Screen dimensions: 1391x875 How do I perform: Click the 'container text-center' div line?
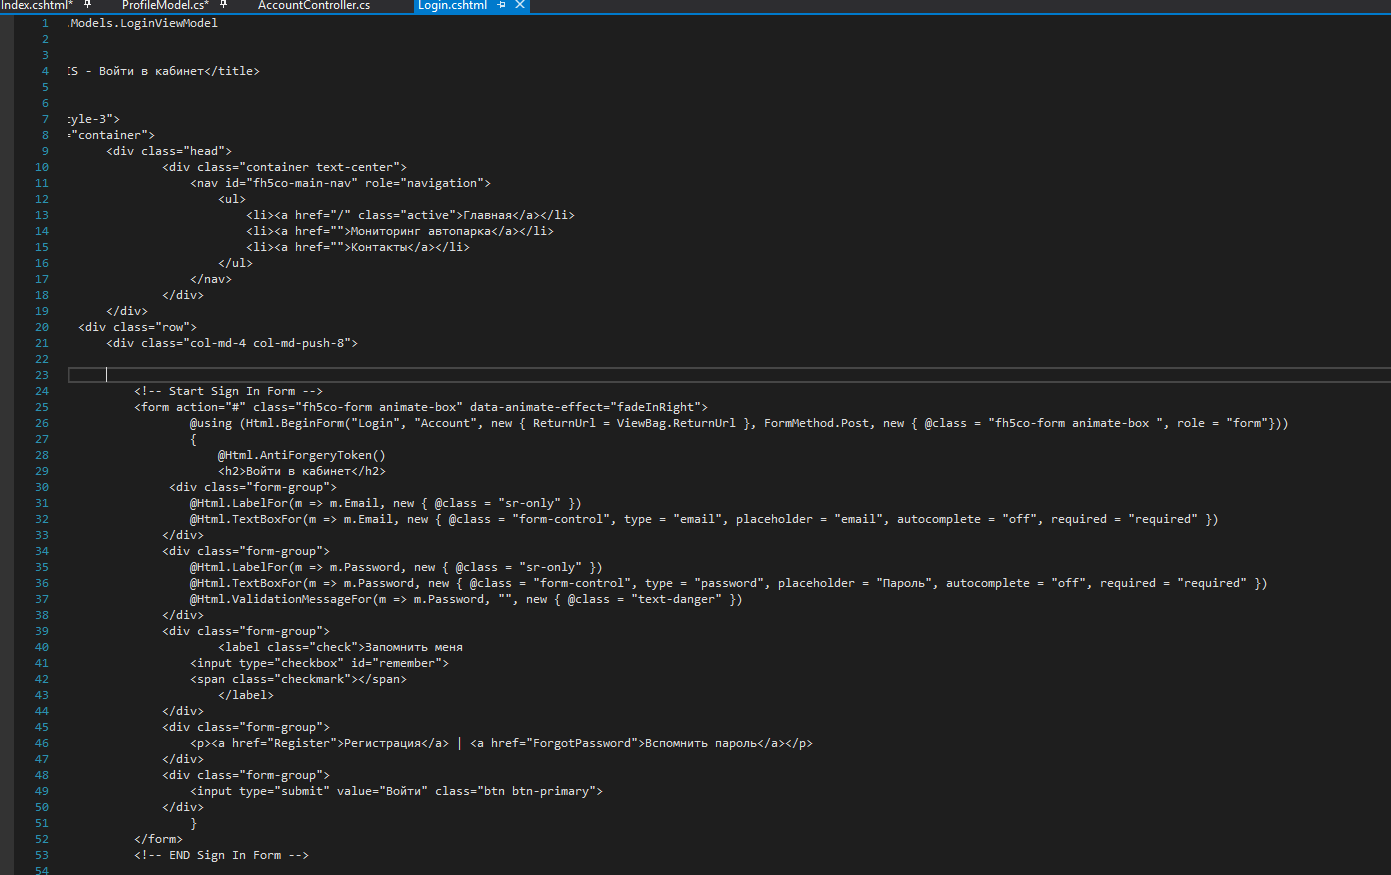click(285, 167)
